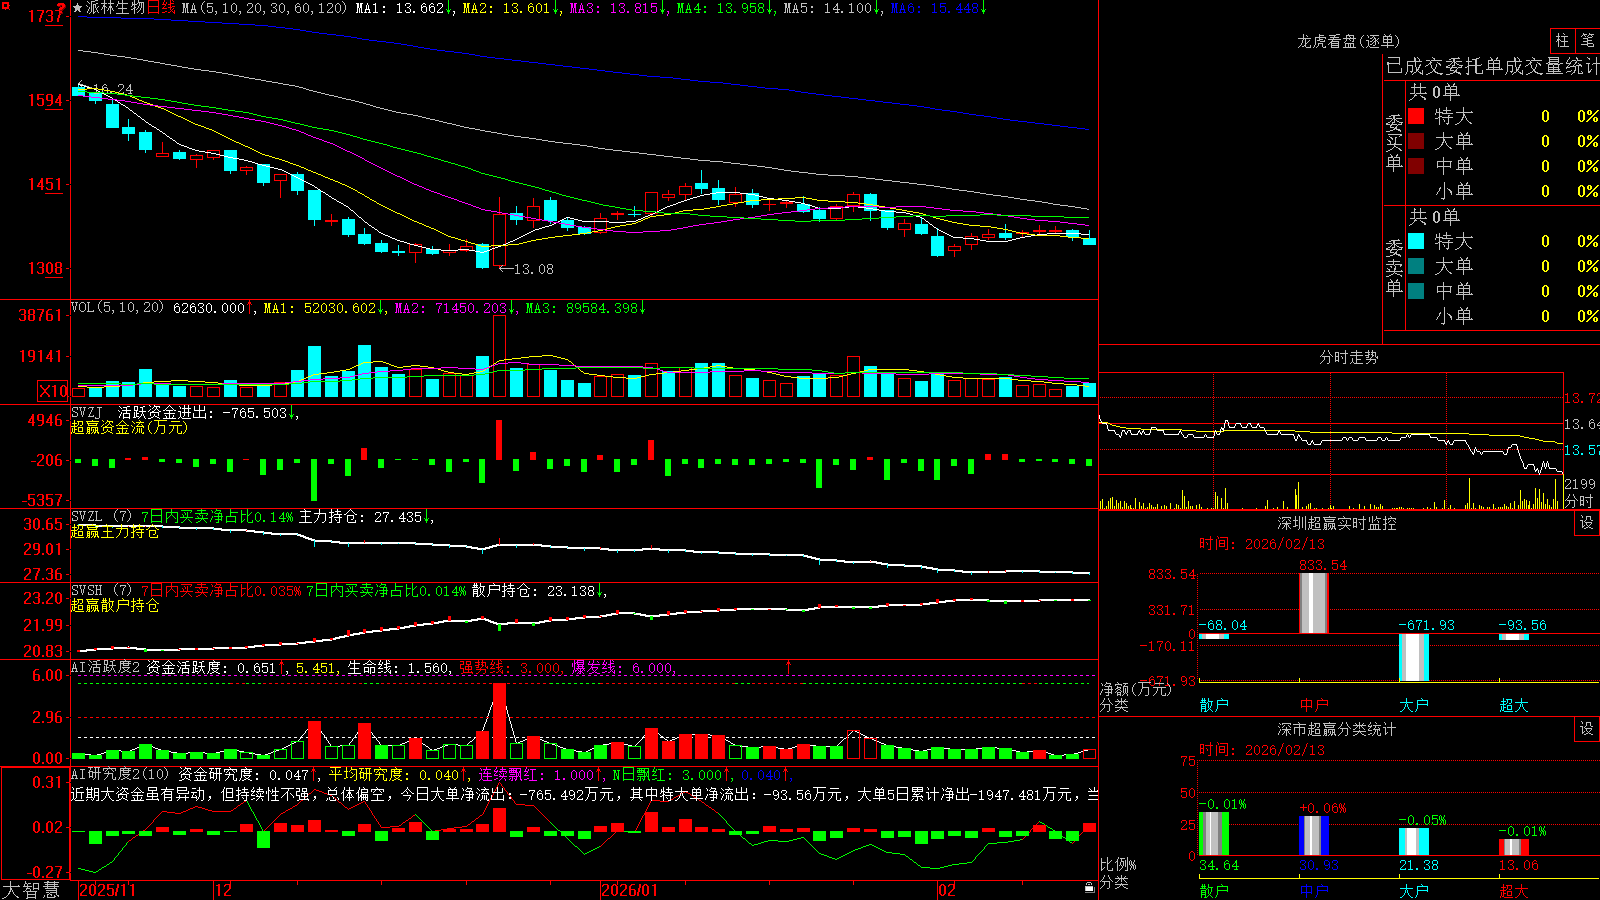
Task: Click the SVZJ indicator name
Action: 87,412
